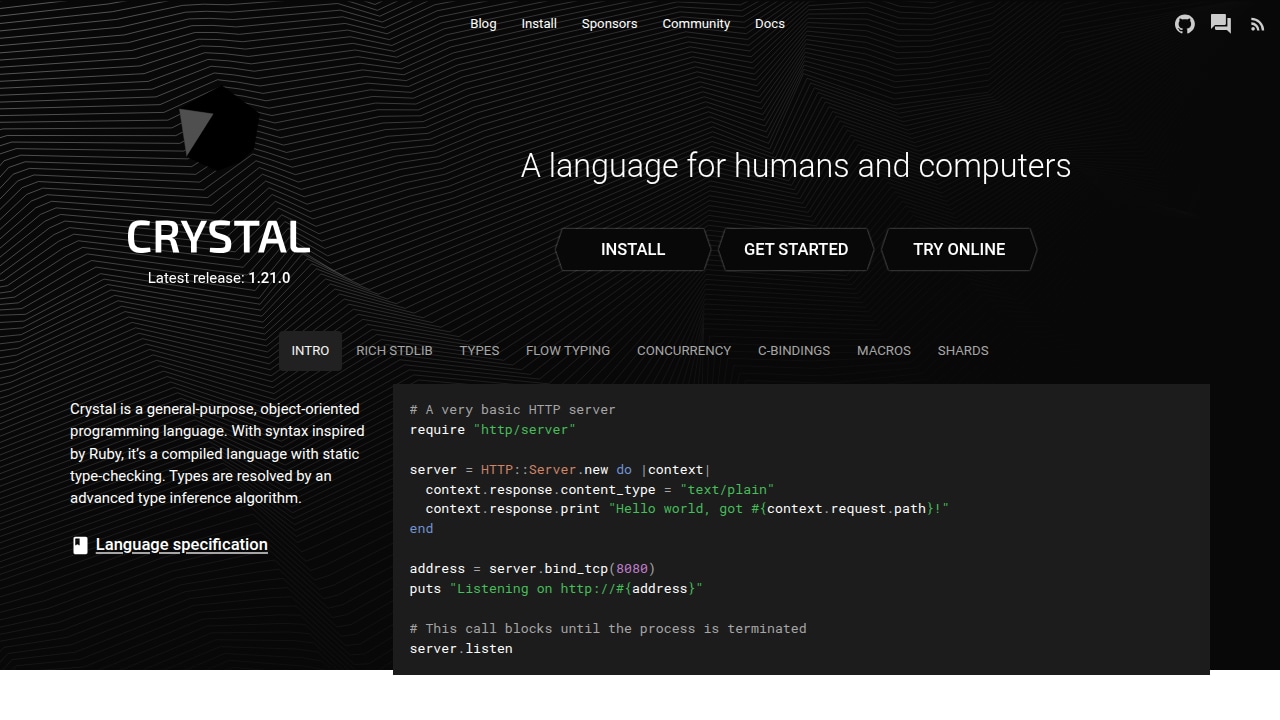Open the Blog menu item
Screen dimensions: 1280x720
pyautogui.click(x=483, y=24)
